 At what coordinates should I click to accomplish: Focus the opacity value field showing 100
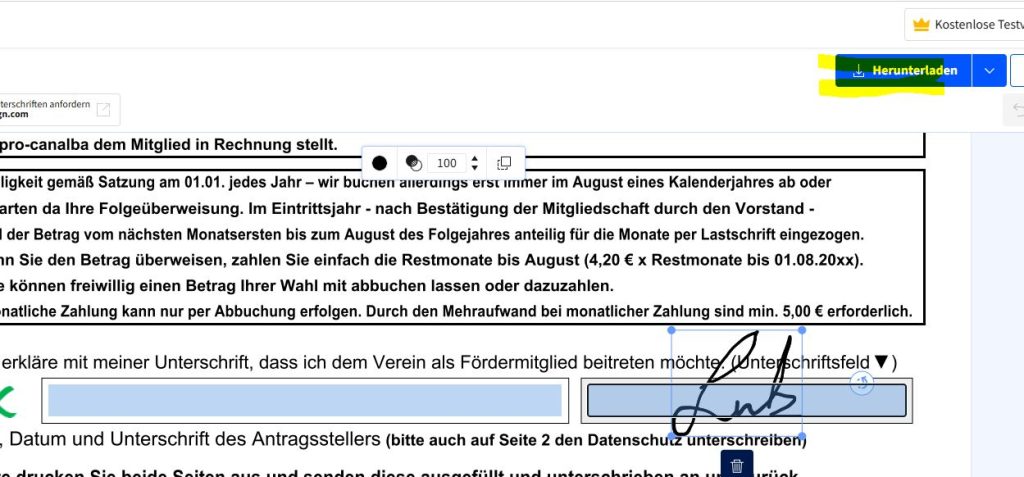pyautogui.click(x=446, y=163)
